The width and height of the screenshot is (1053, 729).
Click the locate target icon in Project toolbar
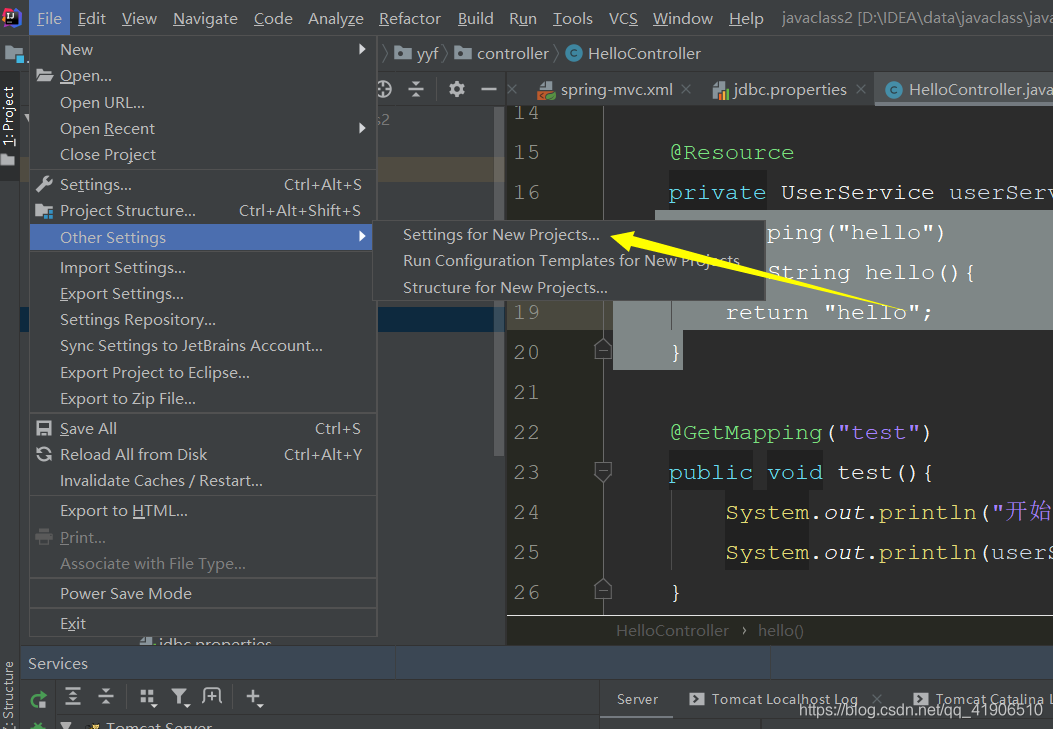(x=383, y=89)
